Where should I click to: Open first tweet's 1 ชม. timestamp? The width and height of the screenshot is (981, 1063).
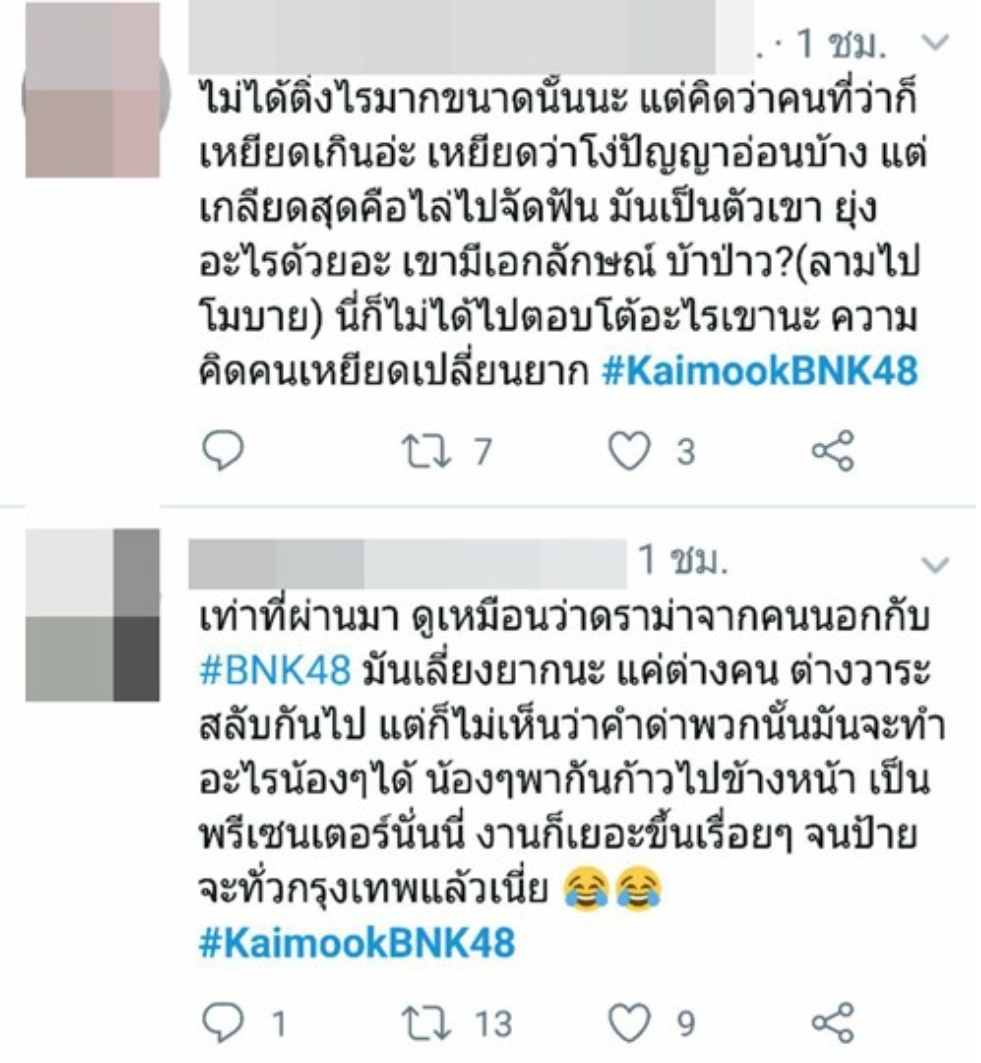(x=841, y=45)
